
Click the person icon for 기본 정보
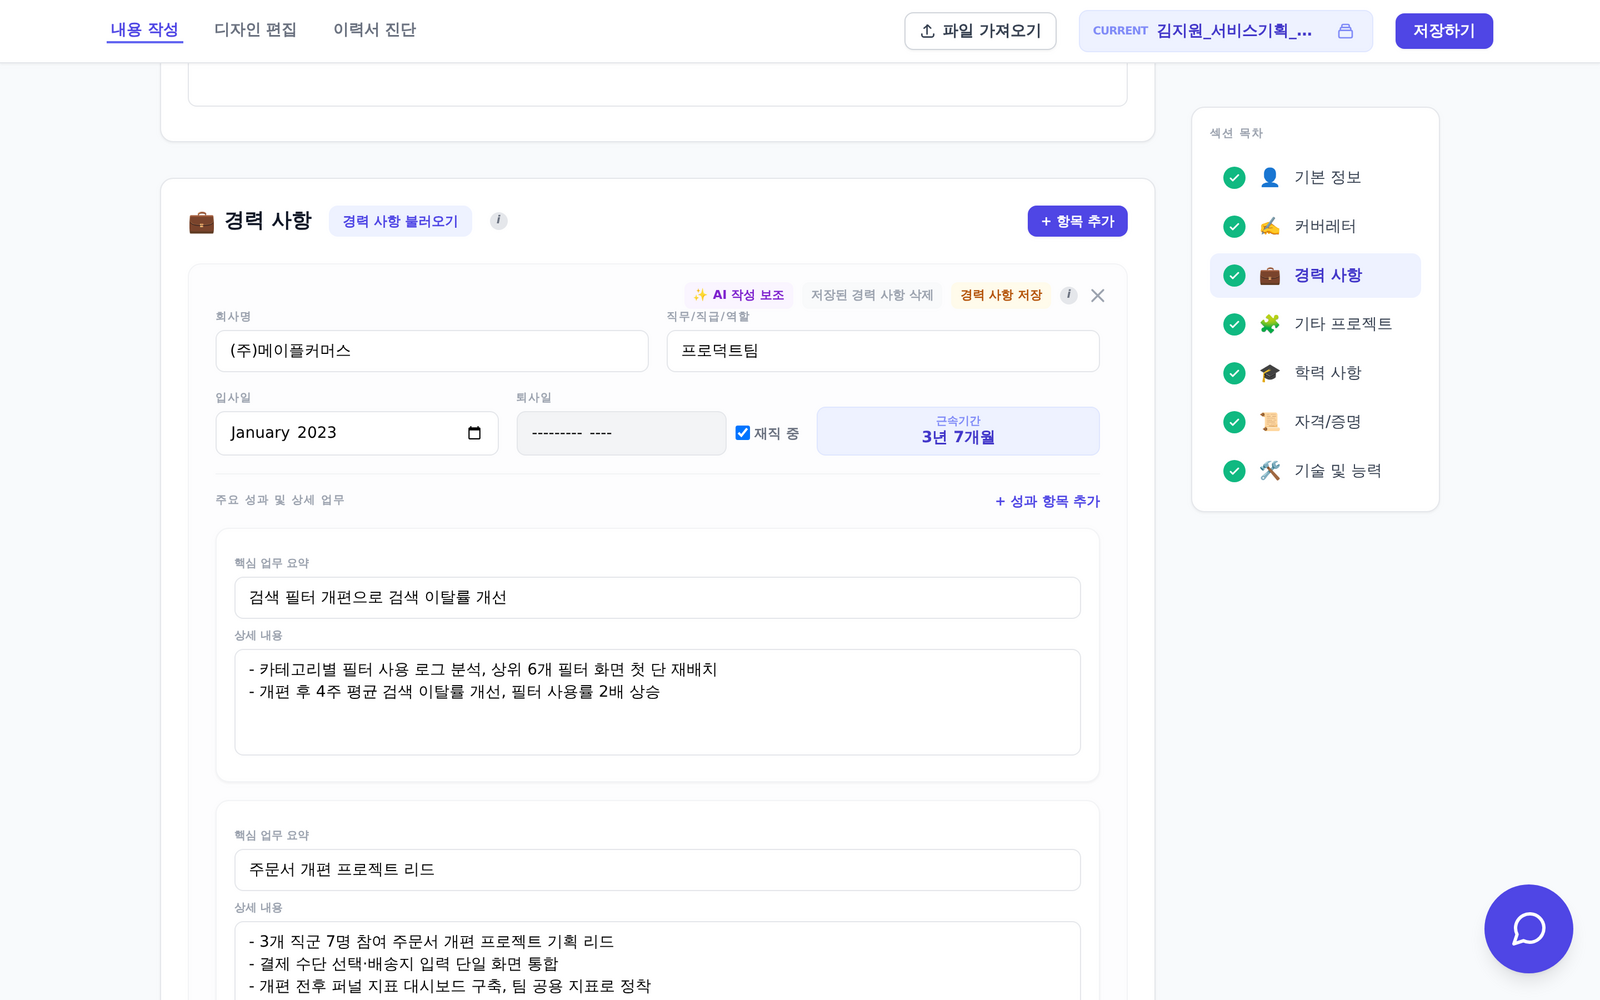click(x=1270, y=177)
